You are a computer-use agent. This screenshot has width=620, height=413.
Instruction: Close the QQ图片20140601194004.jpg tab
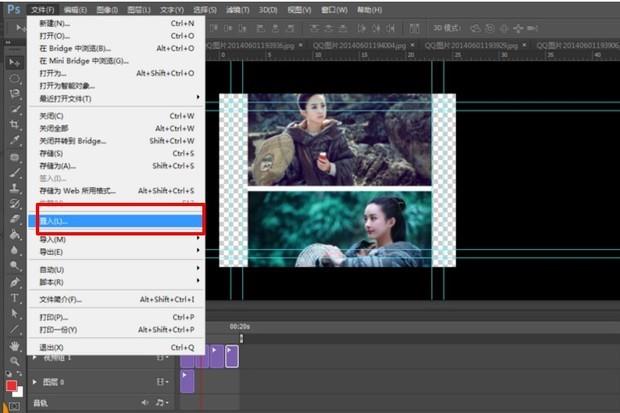click(x=413, y=45)
